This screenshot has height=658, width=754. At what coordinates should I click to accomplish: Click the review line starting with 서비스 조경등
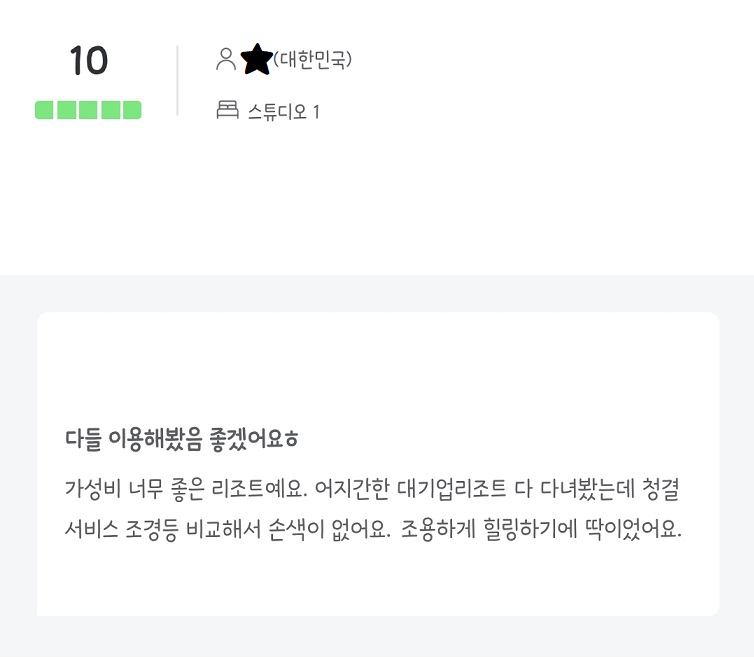click(373, 529)
